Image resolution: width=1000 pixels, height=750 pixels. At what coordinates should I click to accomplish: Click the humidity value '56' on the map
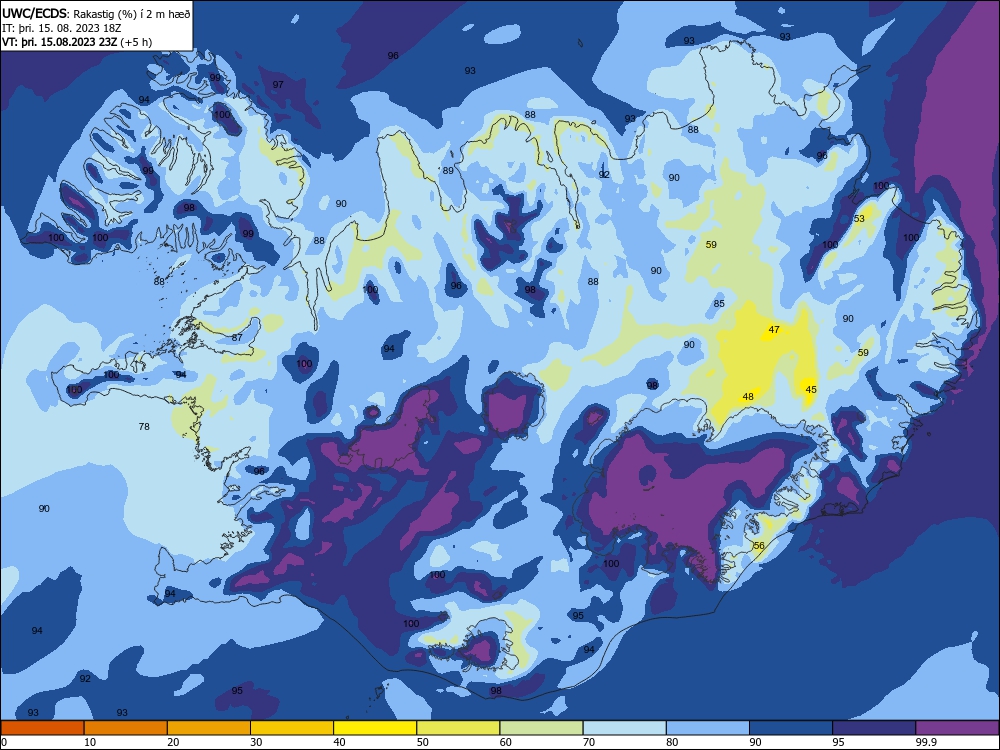click(x=758, y=546)
